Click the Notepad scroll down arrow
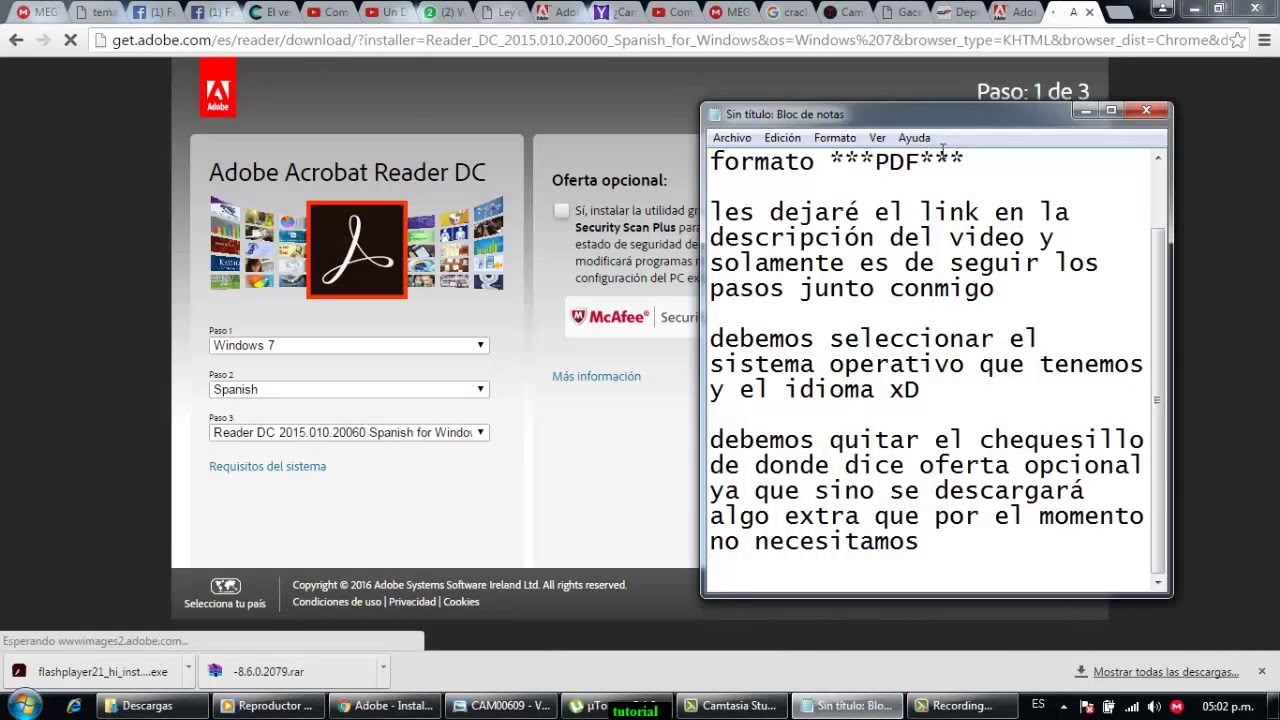The image size is (1280, 720). pos(1158,581)
